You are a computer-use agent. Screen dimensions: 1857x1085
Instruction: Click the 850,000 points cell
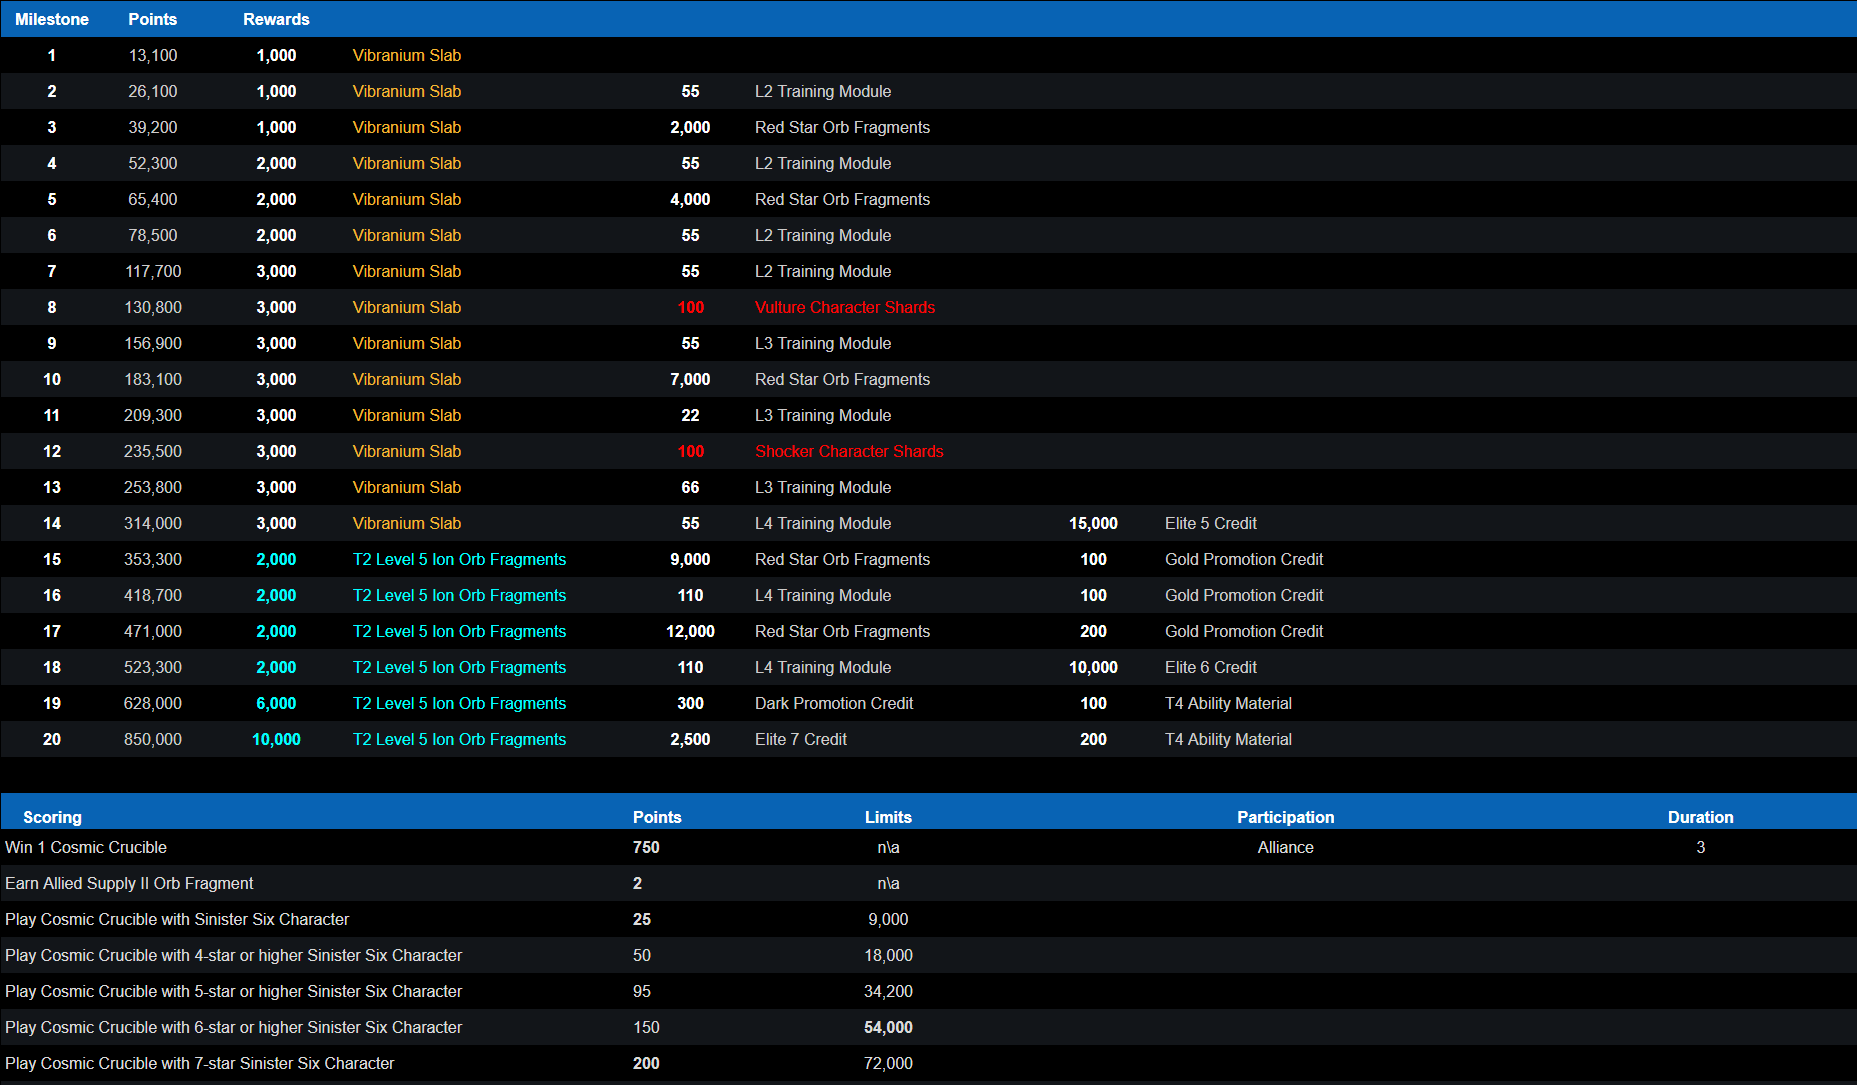pyautogui.click(x=153, y=739)
